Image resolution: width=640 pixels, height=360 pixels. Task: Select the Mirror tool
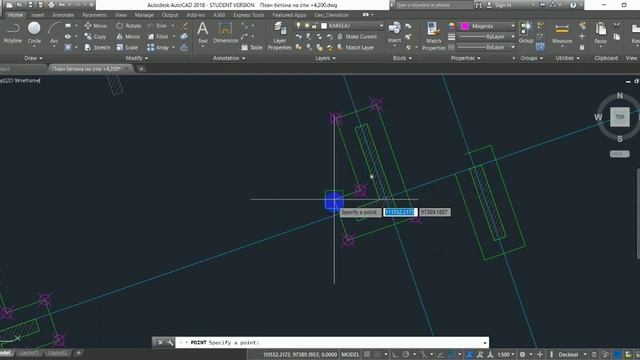click(128, 36)
